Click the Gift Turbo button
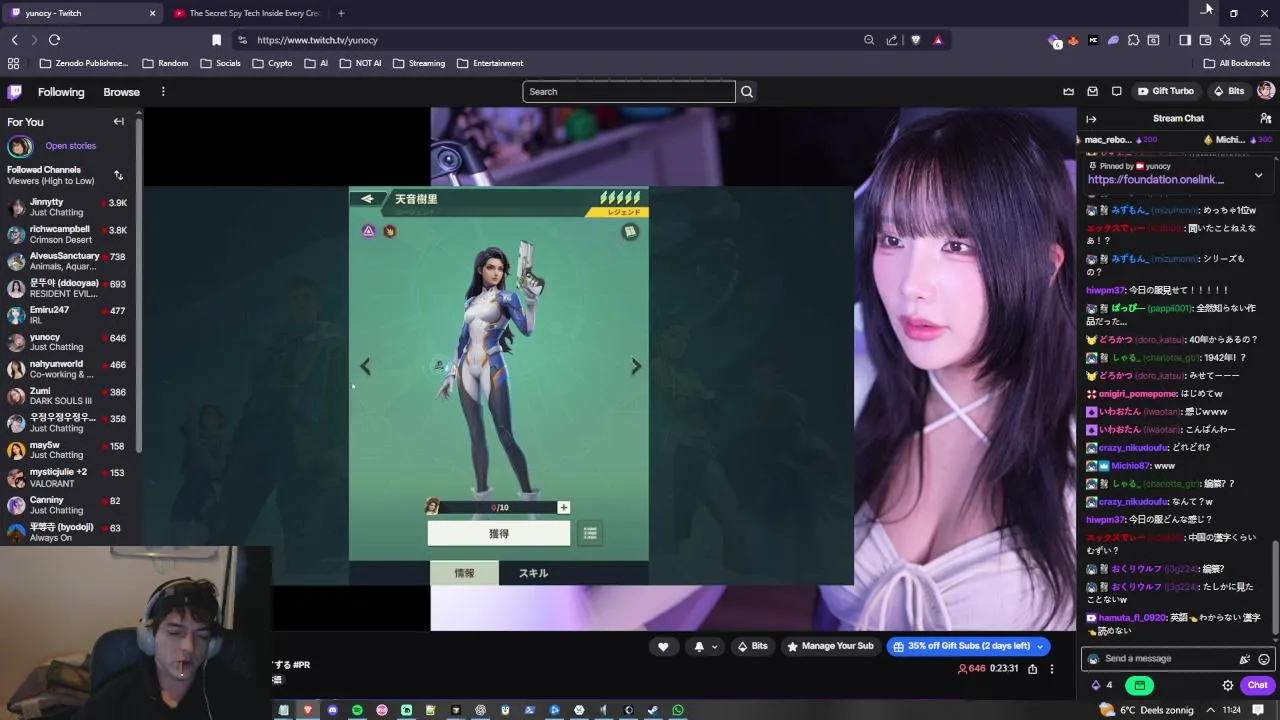 [1166, 91]
